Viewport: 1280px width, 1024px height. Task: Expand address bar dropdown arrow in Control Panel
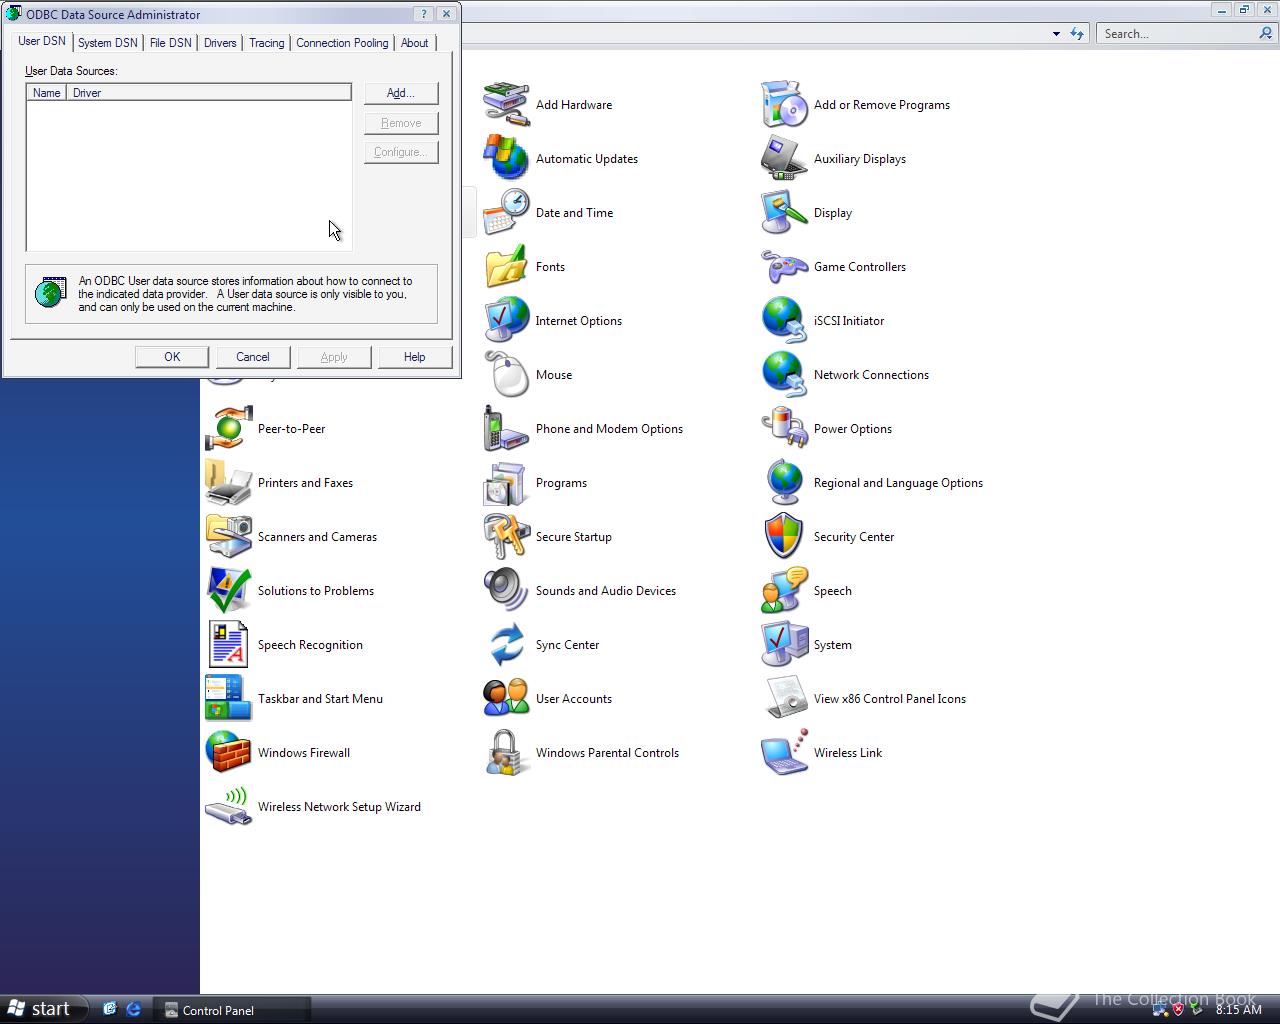1056,34
